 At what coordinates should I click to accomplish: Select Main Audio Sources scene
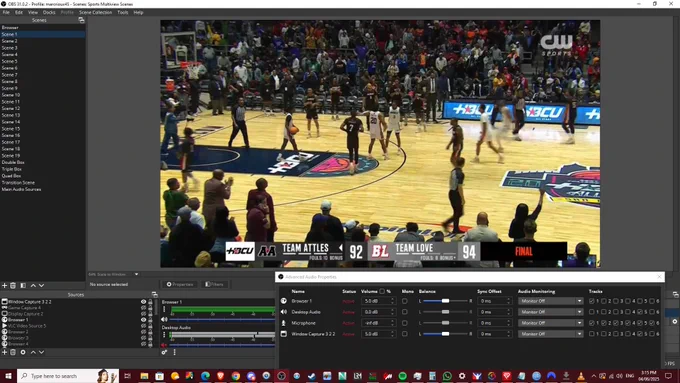point(42,190)
